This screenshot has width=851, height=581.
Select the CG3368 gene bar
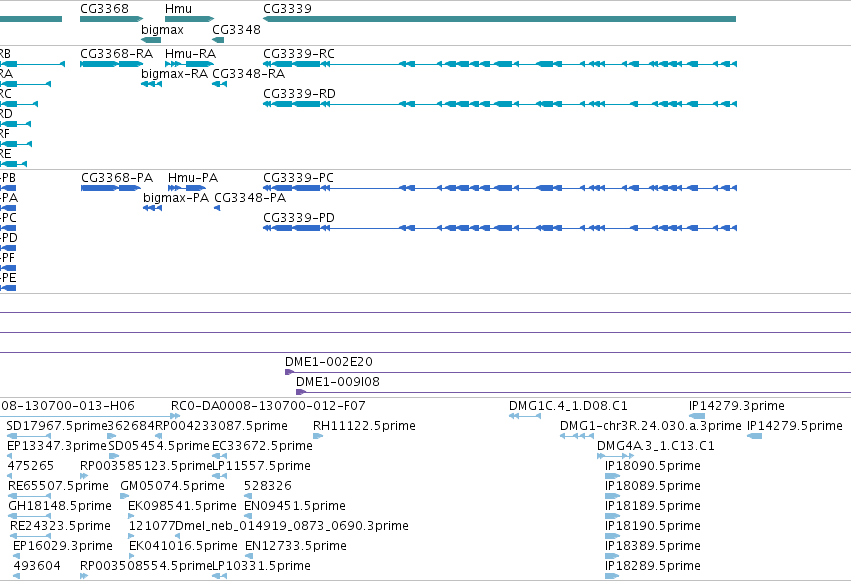pyautogui.click(x=111, y=19)
